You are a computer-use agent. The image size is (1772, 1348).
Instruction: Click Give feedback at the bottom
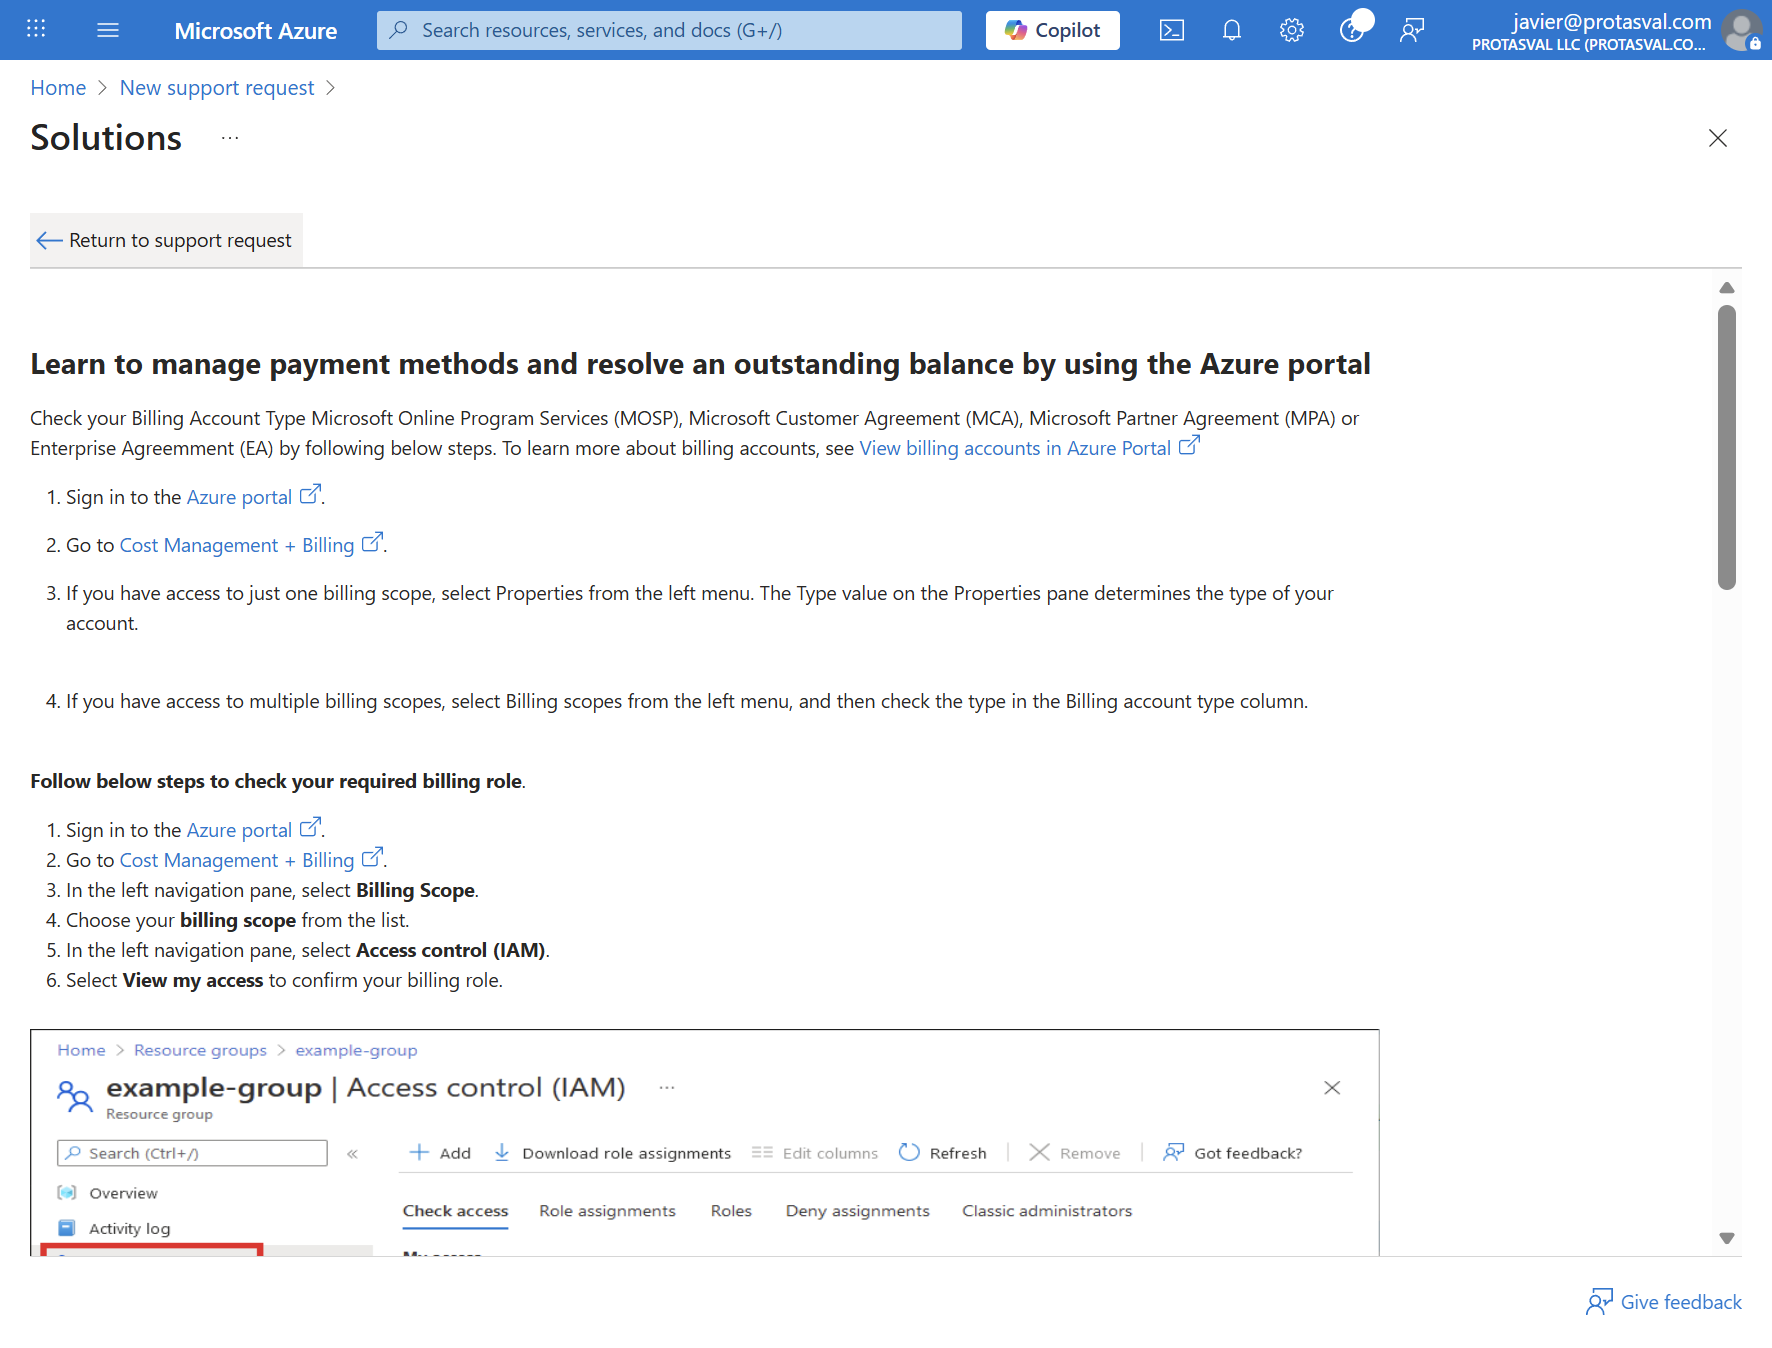[x=1664, y=1302]
